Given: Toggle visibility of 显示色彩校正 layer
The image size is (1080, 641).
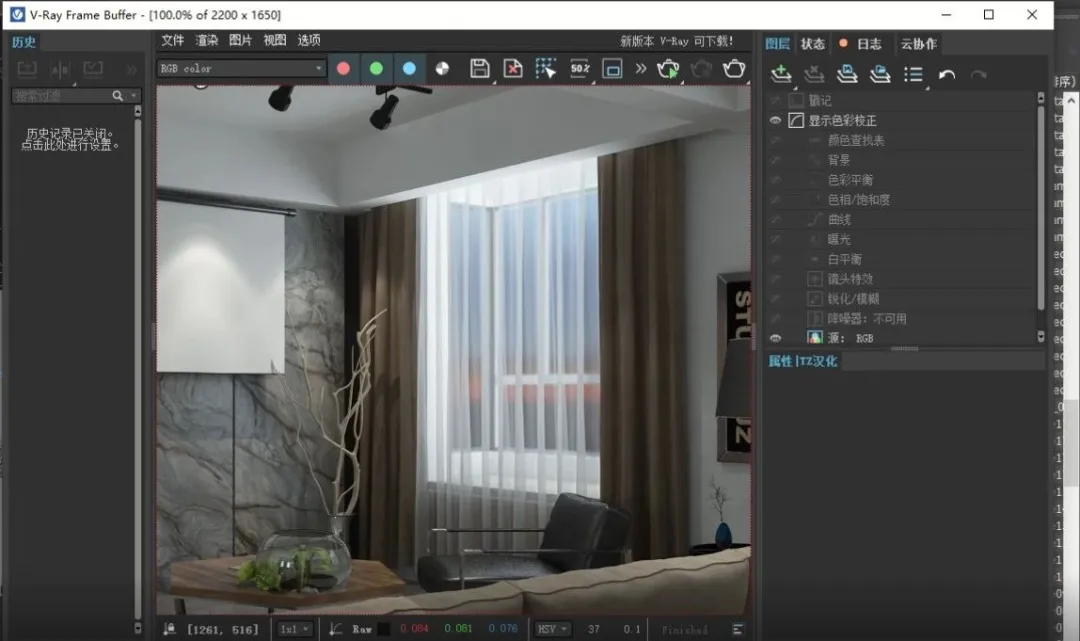Looking at the screenshot, I should tap(776, 120).
